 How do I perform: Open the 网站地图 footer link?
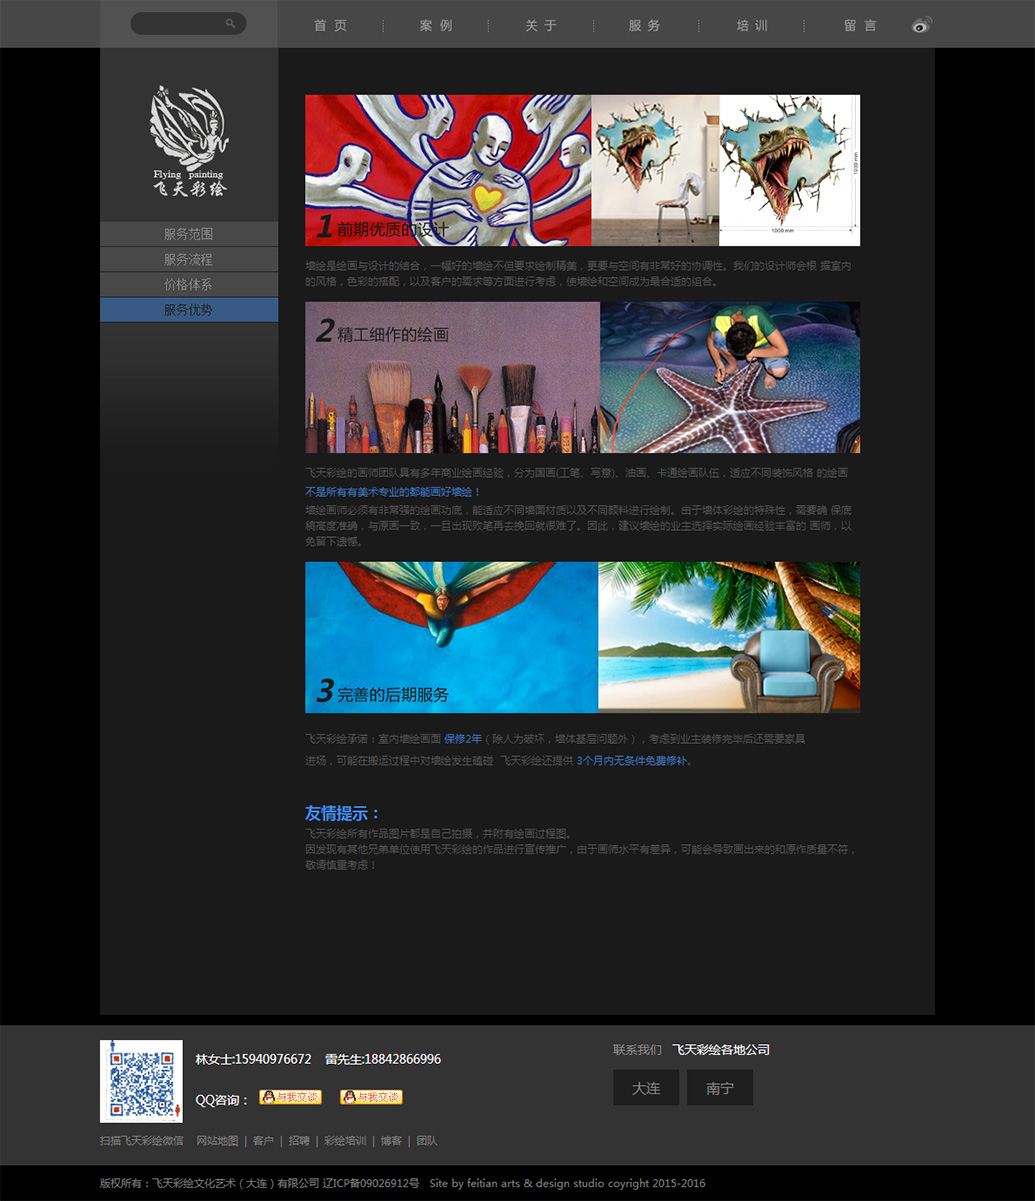click(217, 1141)
